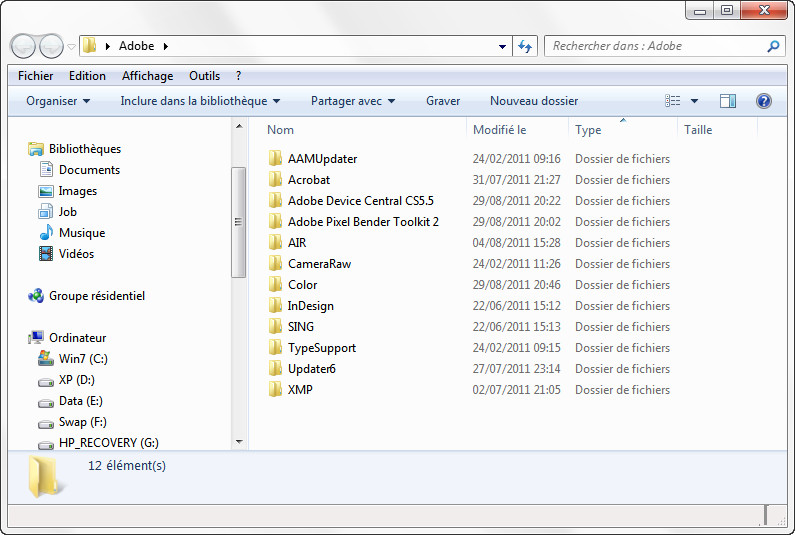Select the SING folder icon

click(x=275, y=327)
